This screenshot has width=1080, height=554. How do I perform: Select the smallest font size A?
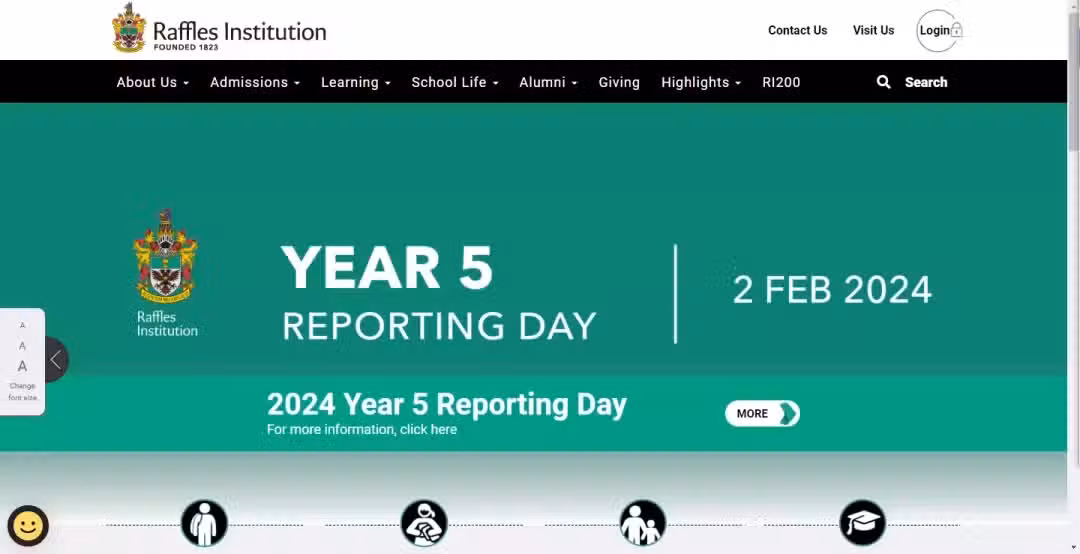22,325
